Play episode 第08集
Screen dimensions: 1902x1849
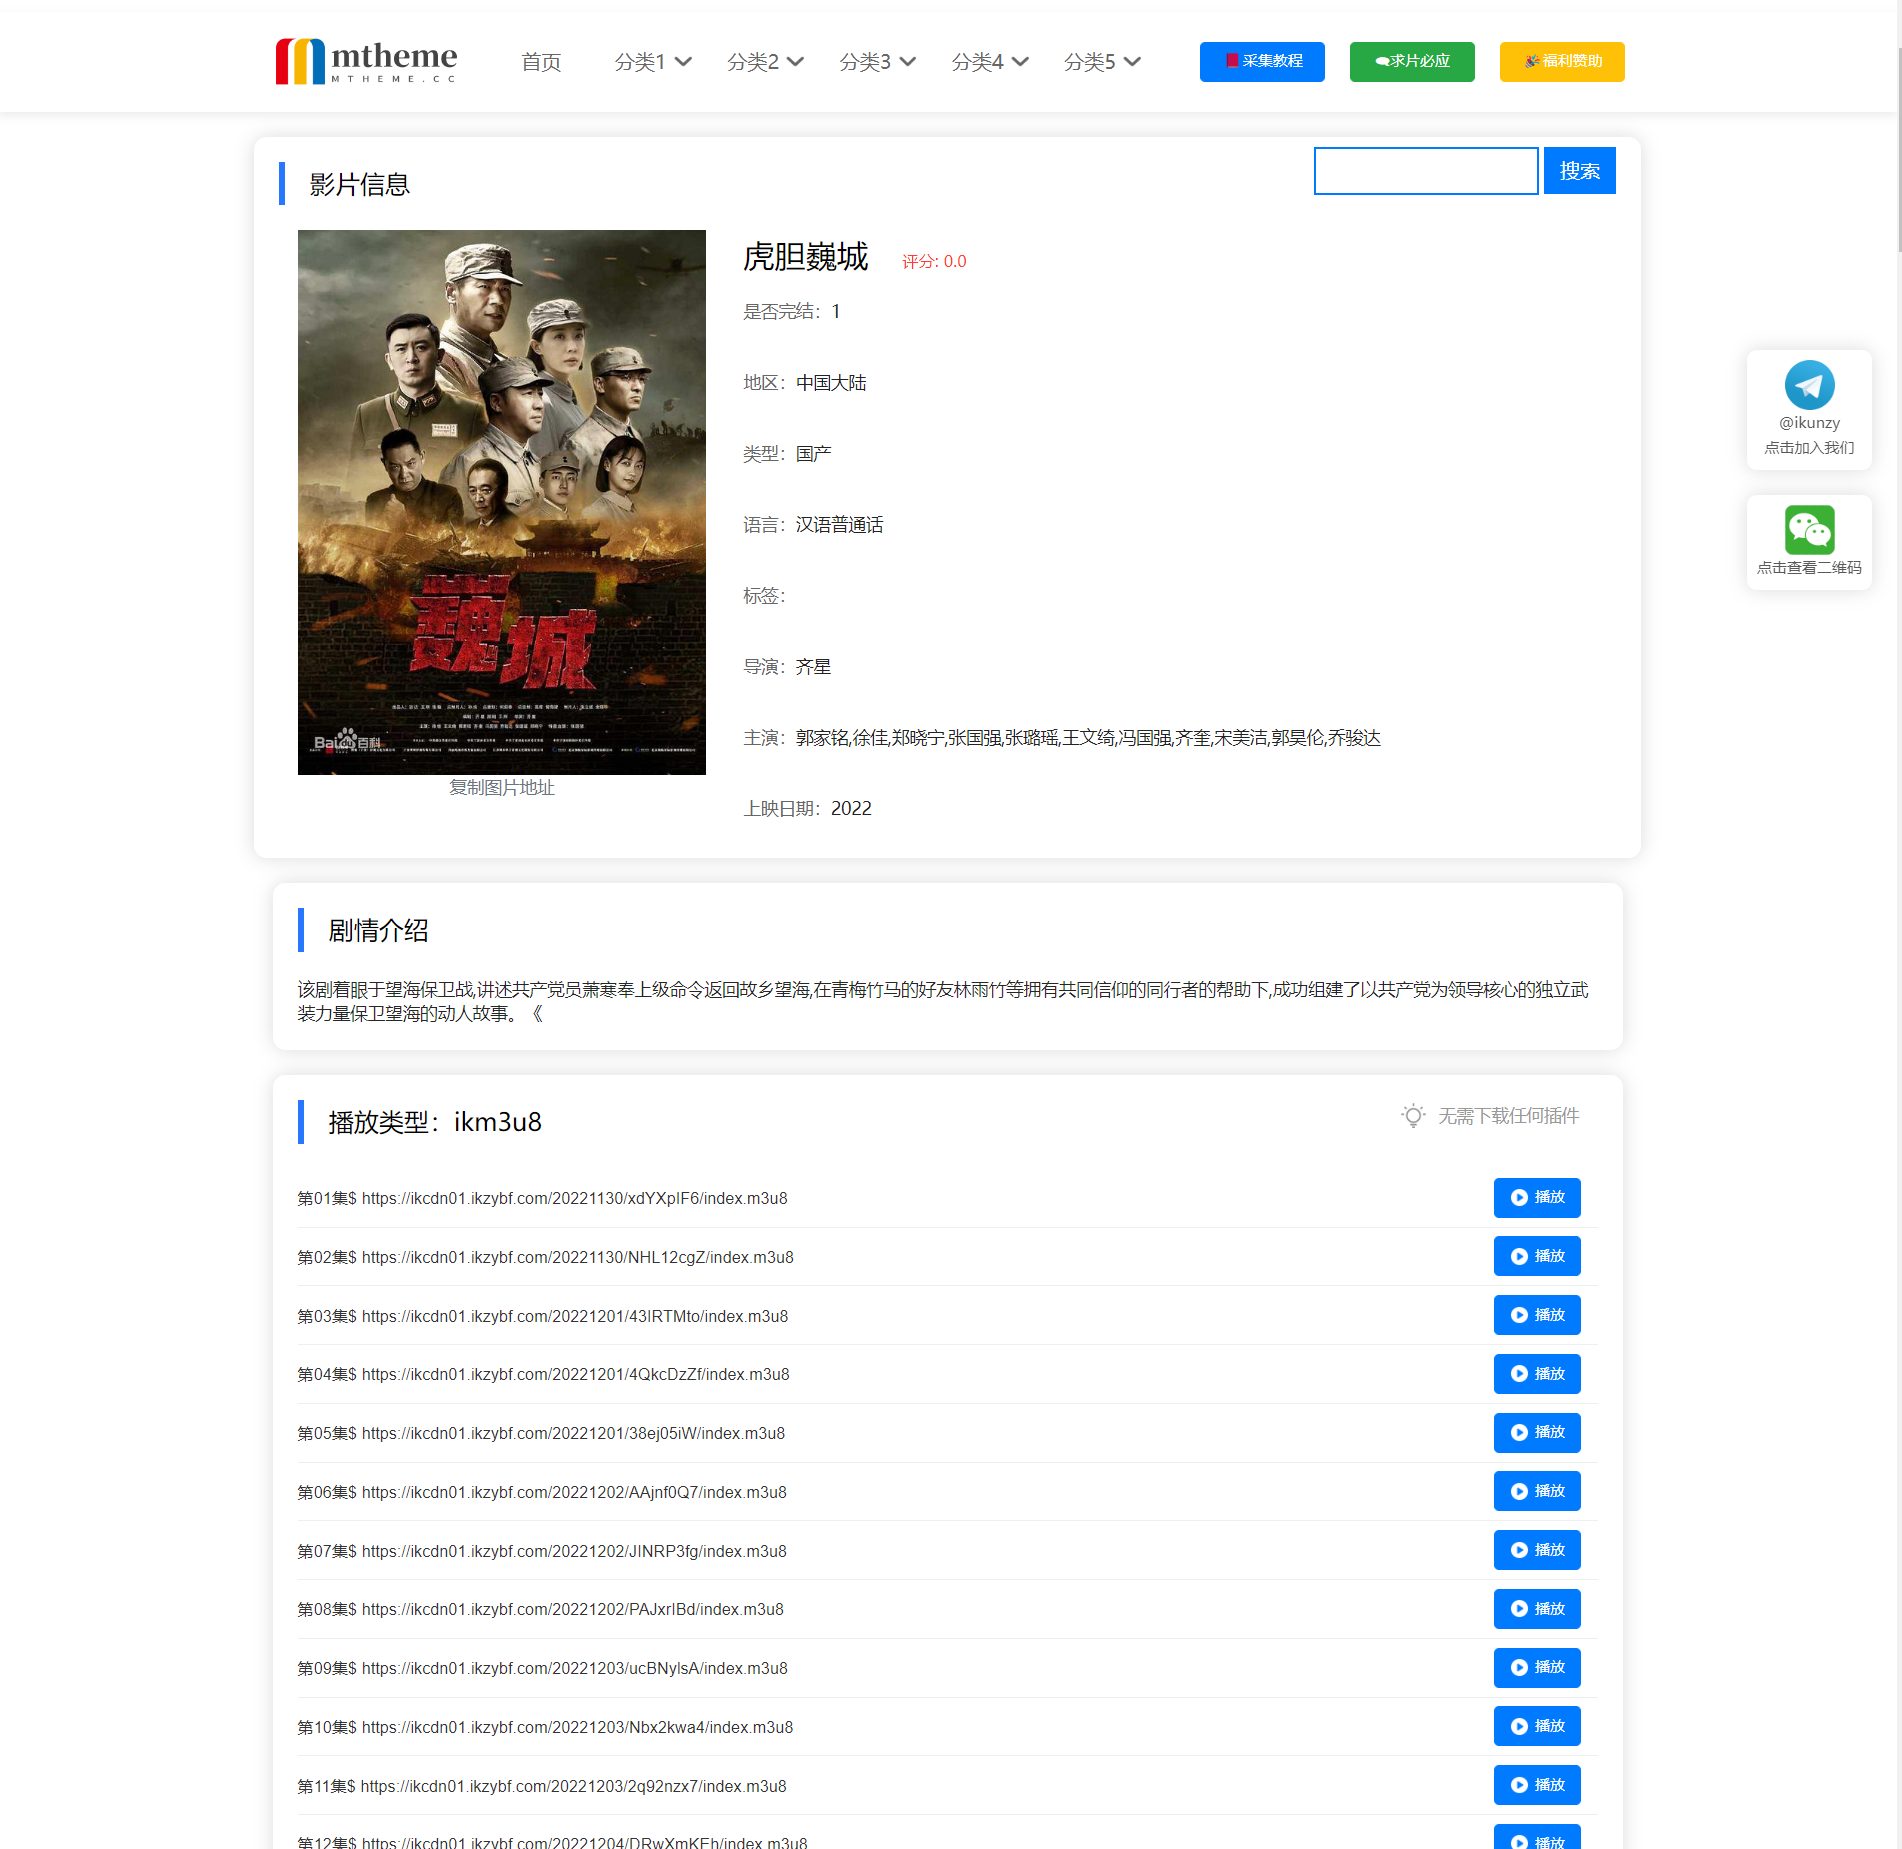click(x=1537, y=1609)
